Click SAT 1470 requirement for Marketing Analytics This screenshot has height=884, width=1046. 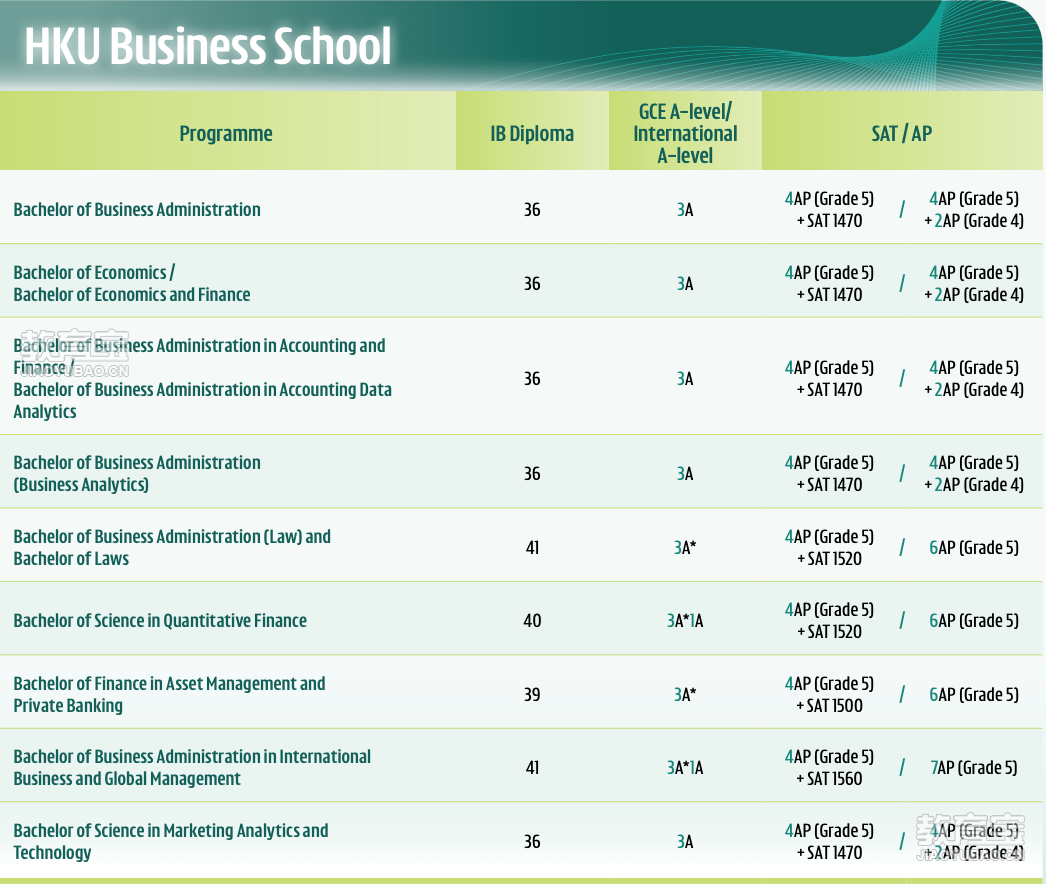829,841
